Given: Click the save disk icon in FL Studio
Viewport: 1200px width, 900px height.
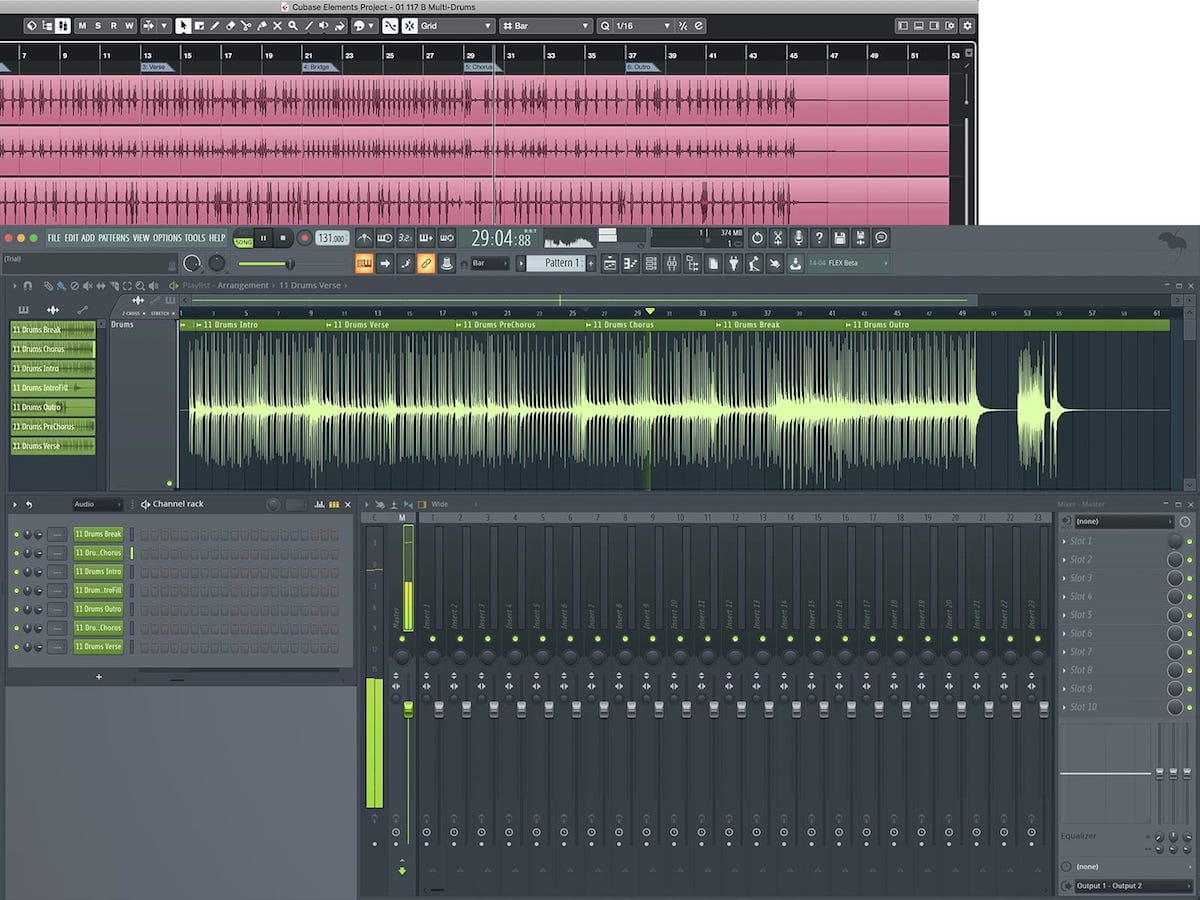Looking at the screenshot, I should point(840,238).
